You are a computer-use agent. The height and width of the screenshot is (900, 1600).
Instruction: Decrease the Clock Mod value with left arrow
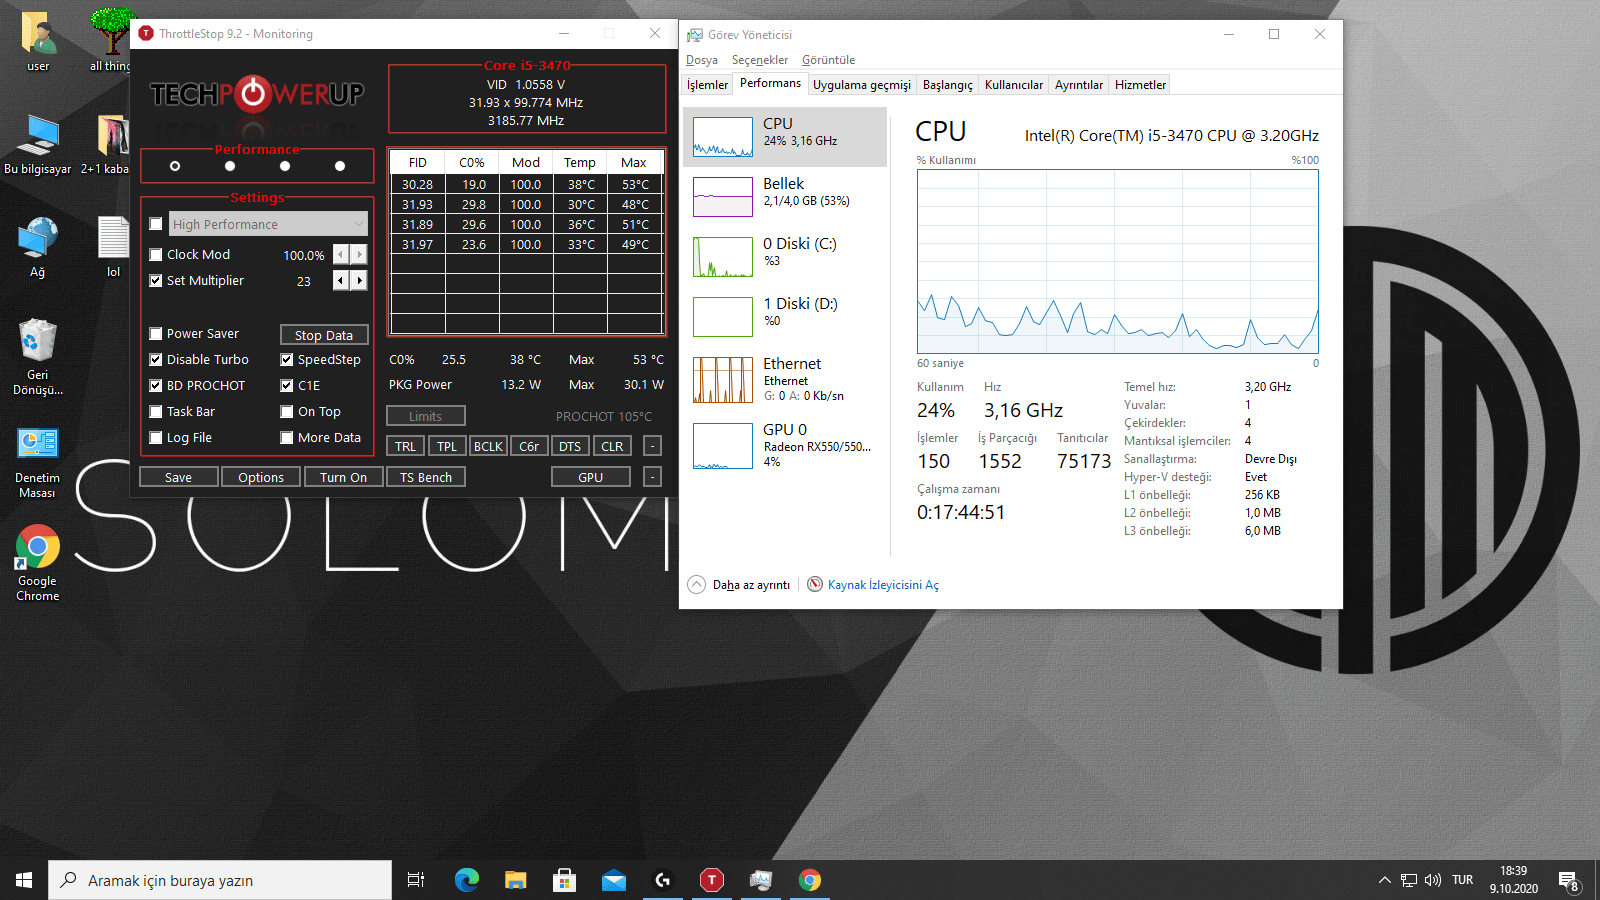click(x=341, y=255)
